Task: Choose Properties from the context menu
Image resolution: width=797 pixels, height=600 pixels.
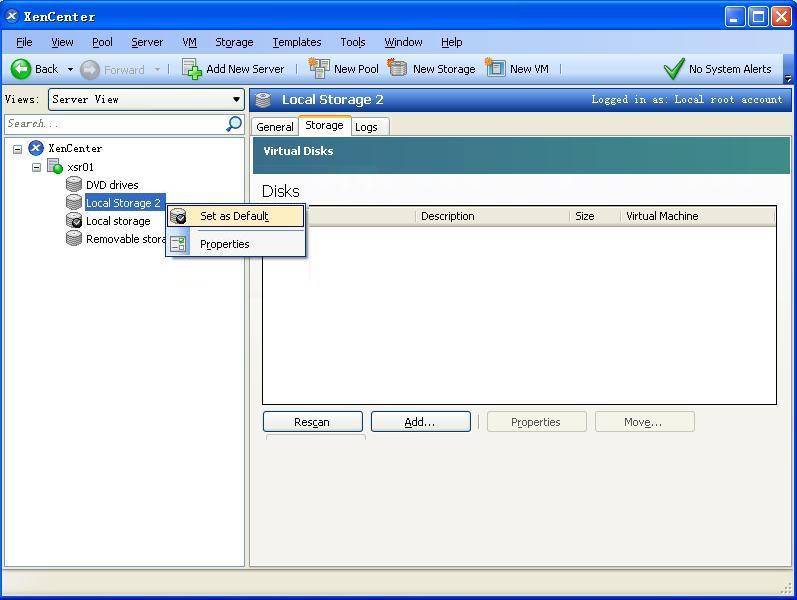Action: tap(236, 244)
